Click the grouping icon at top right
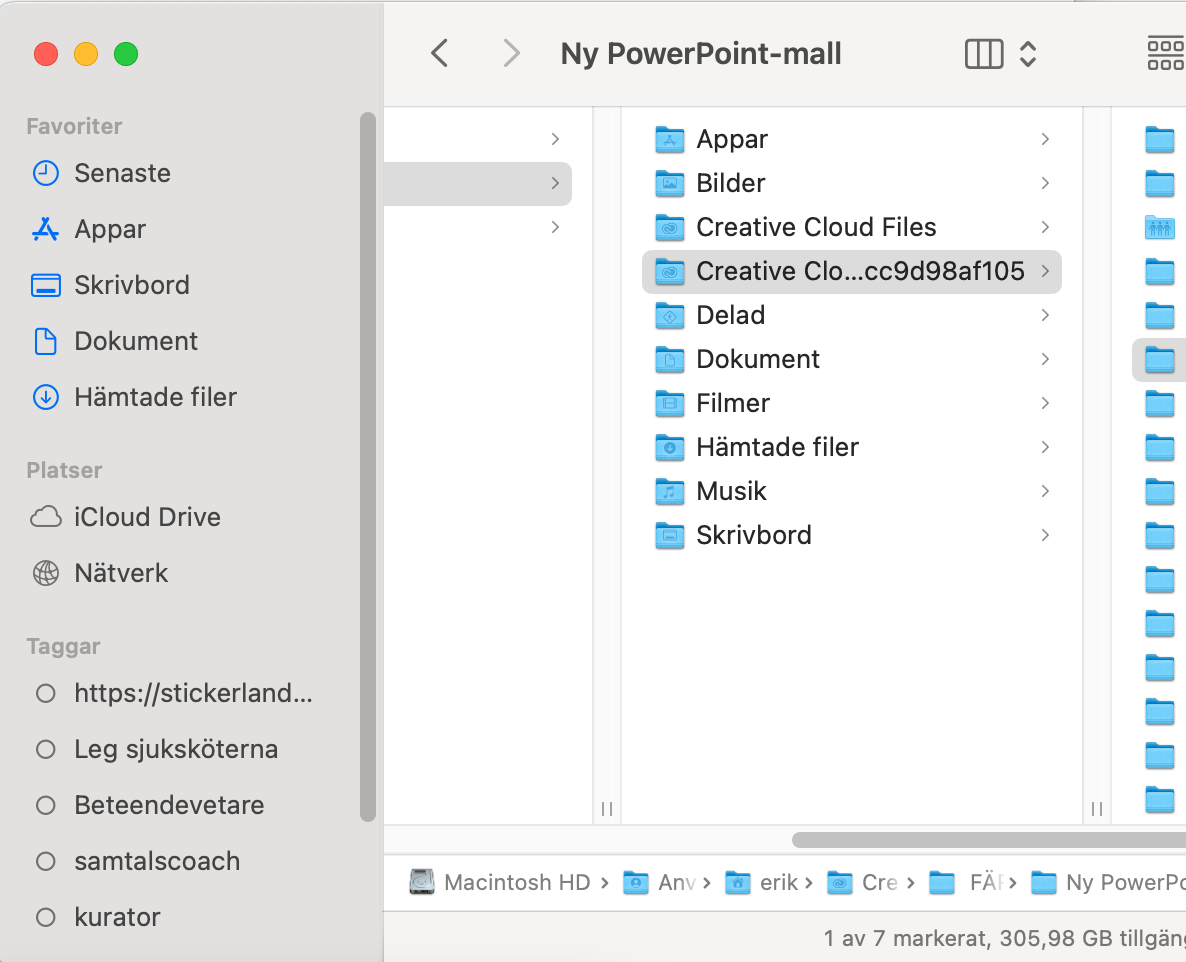Viewport: 1186px width, 962px height. (1164, 53)
